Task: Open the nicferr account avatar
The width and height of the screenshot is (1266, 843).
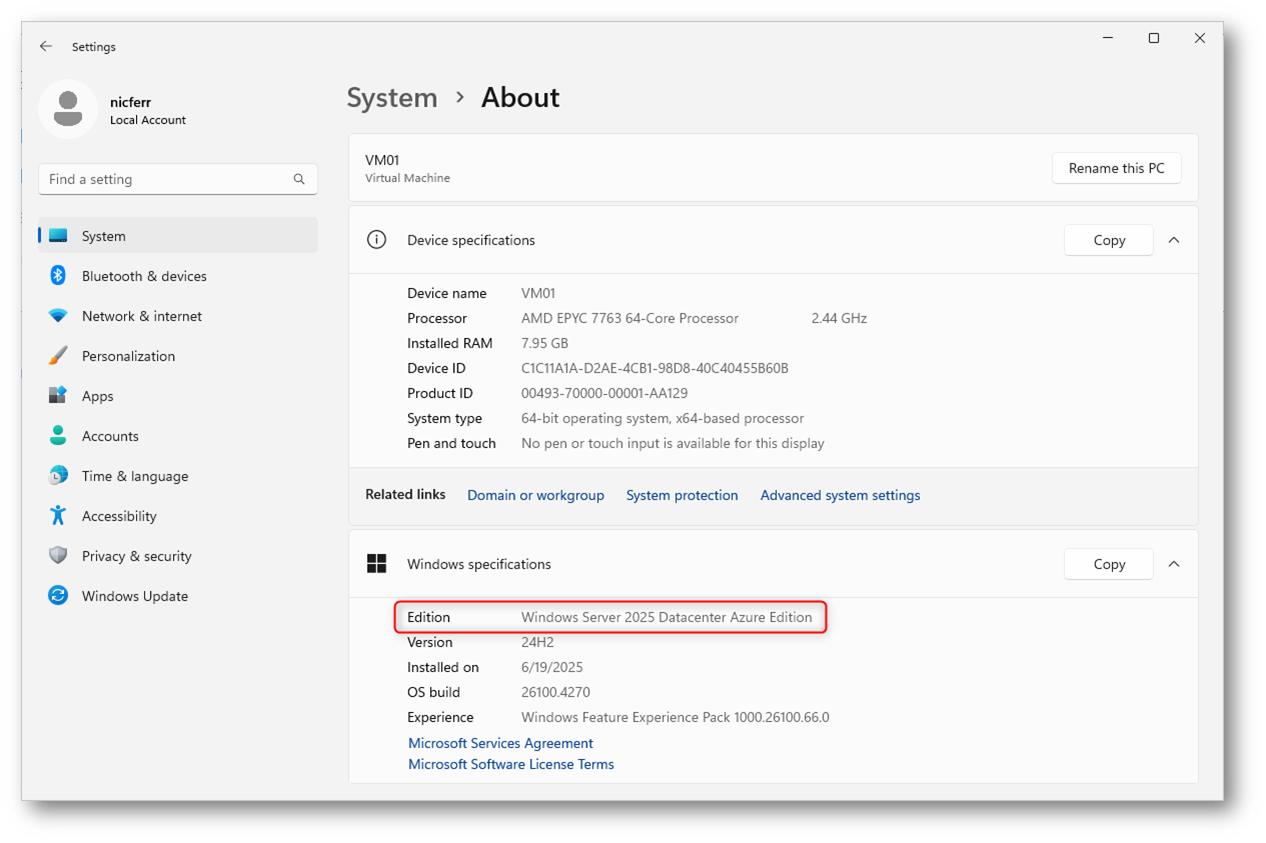Action: tap(68, 109)
